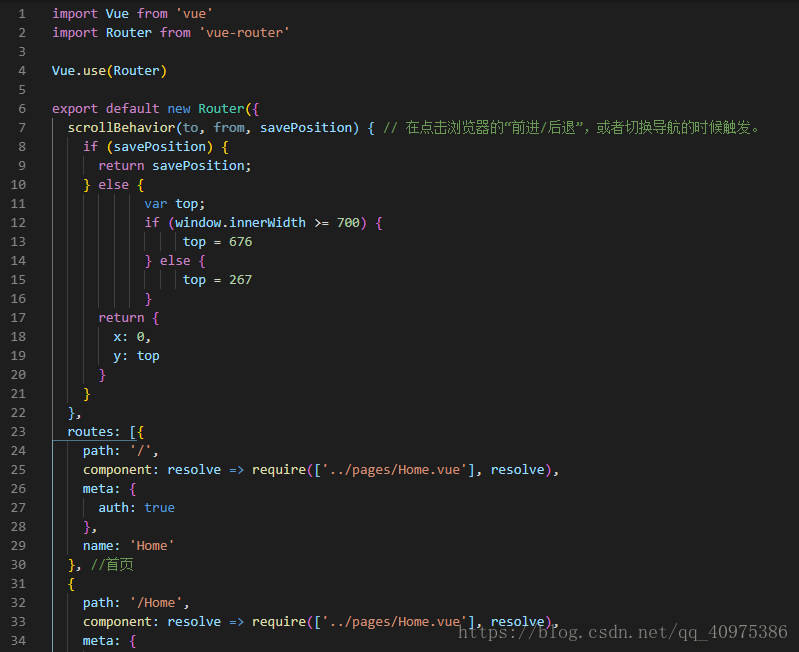Click 'return {' on line 17
Image resolution: width=799 pixels, height=652 pixels.
tap(129, 318)
